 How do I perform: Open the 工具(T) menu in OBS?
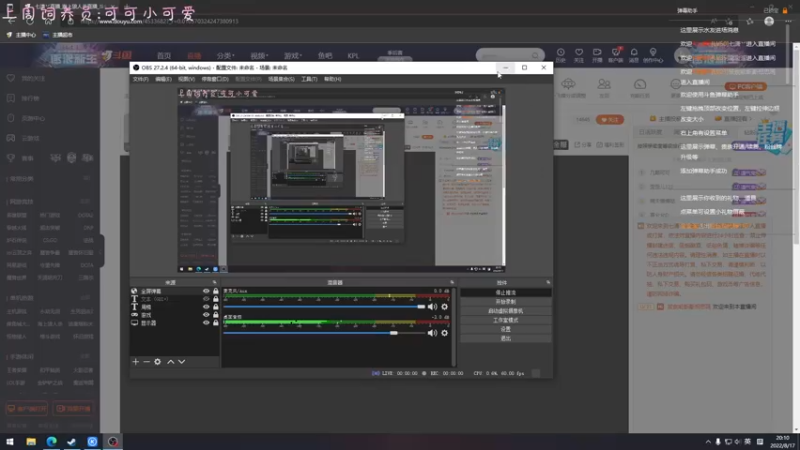click(x=309, y=79)
